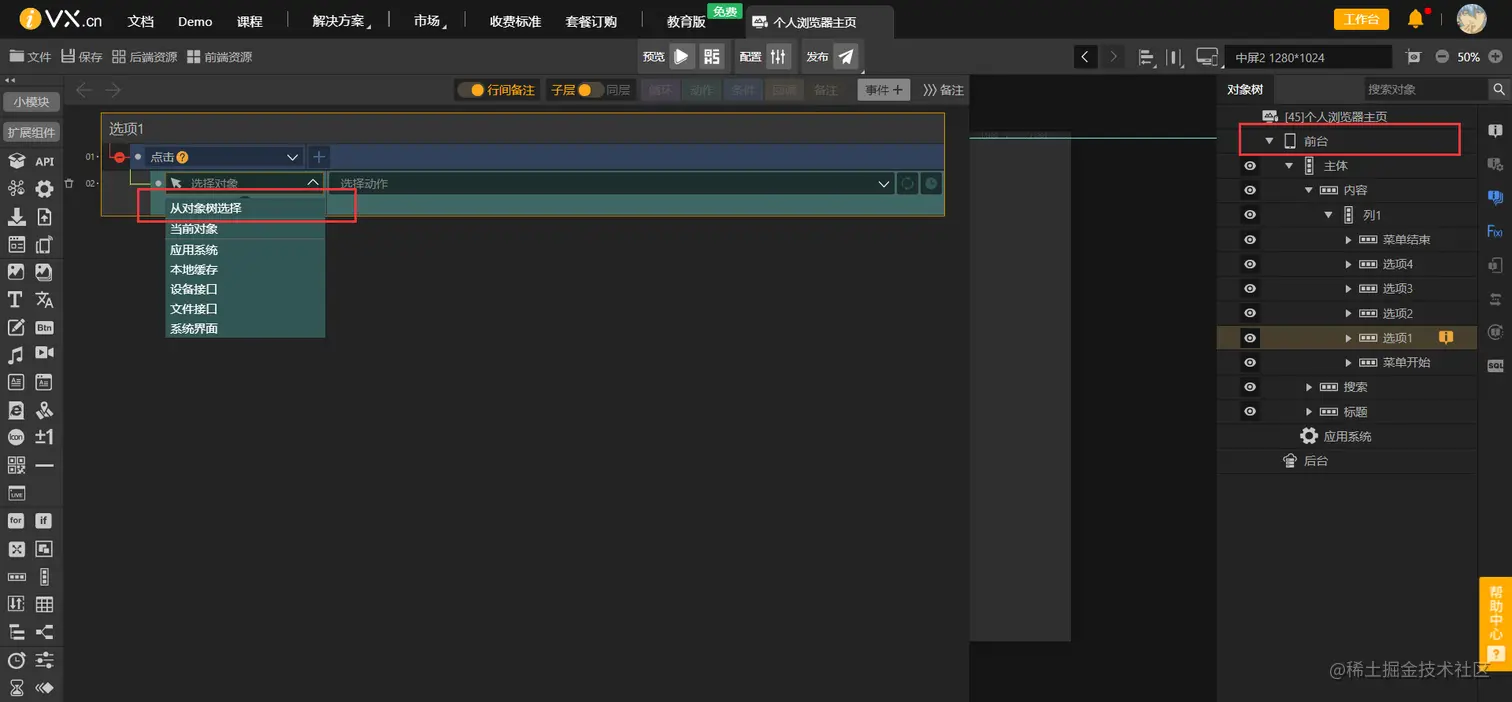Click the 小模块 button
1512x702 pixels.
point(32,102)
